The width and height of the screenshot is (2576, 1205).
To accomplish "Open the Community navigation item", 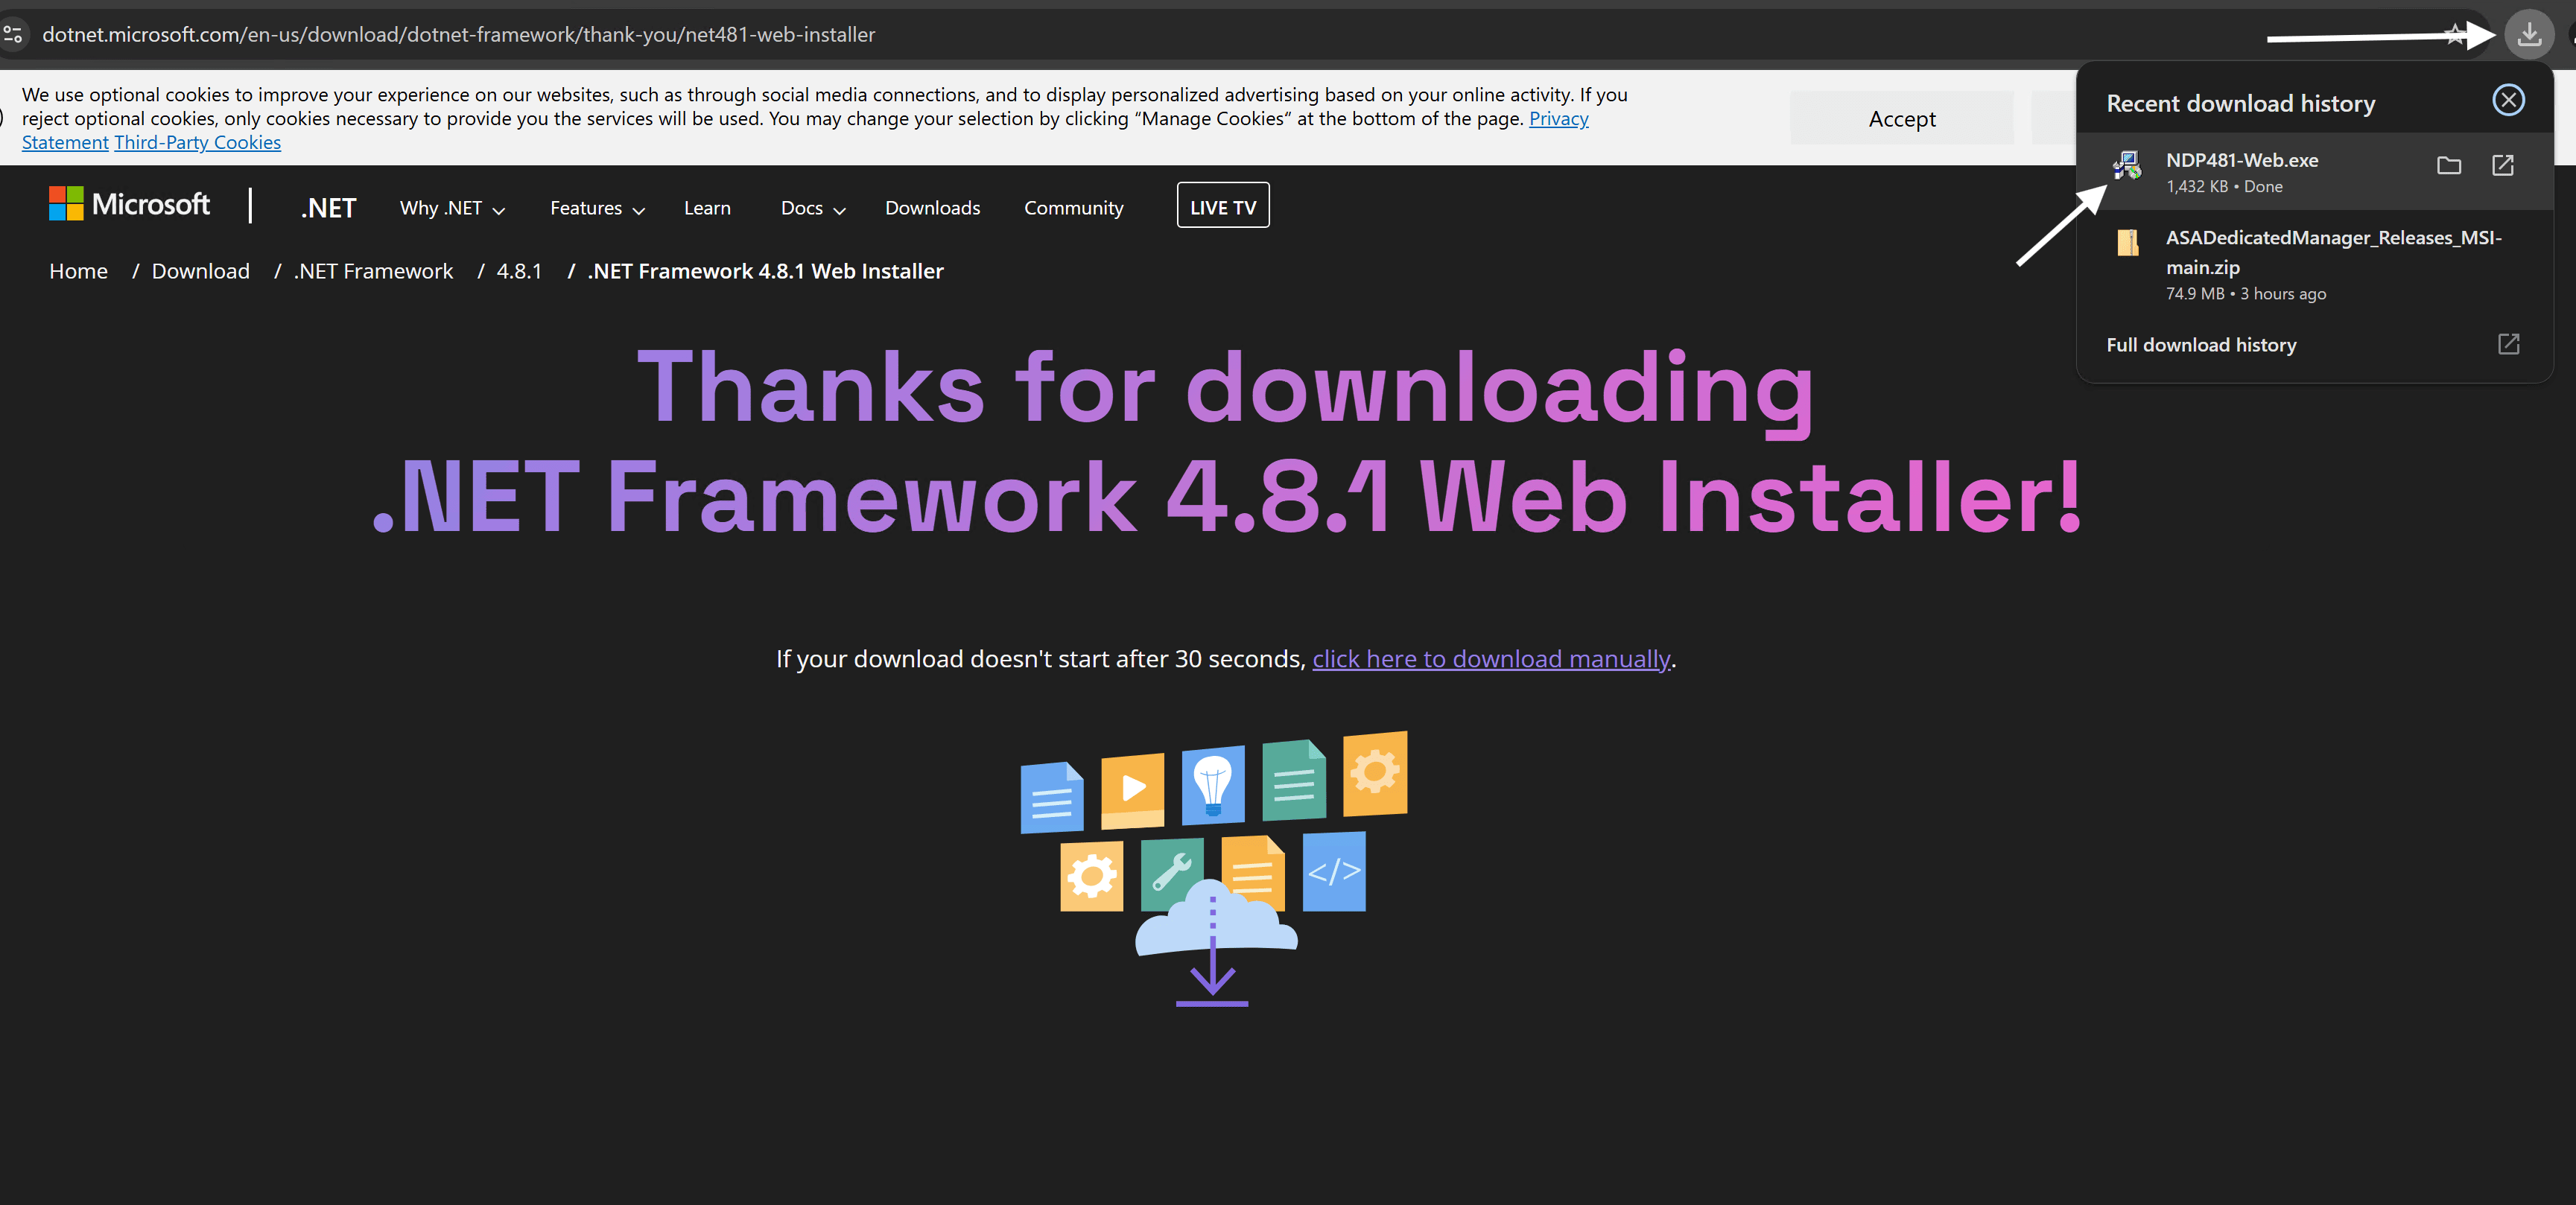I will coord(1073,208).
